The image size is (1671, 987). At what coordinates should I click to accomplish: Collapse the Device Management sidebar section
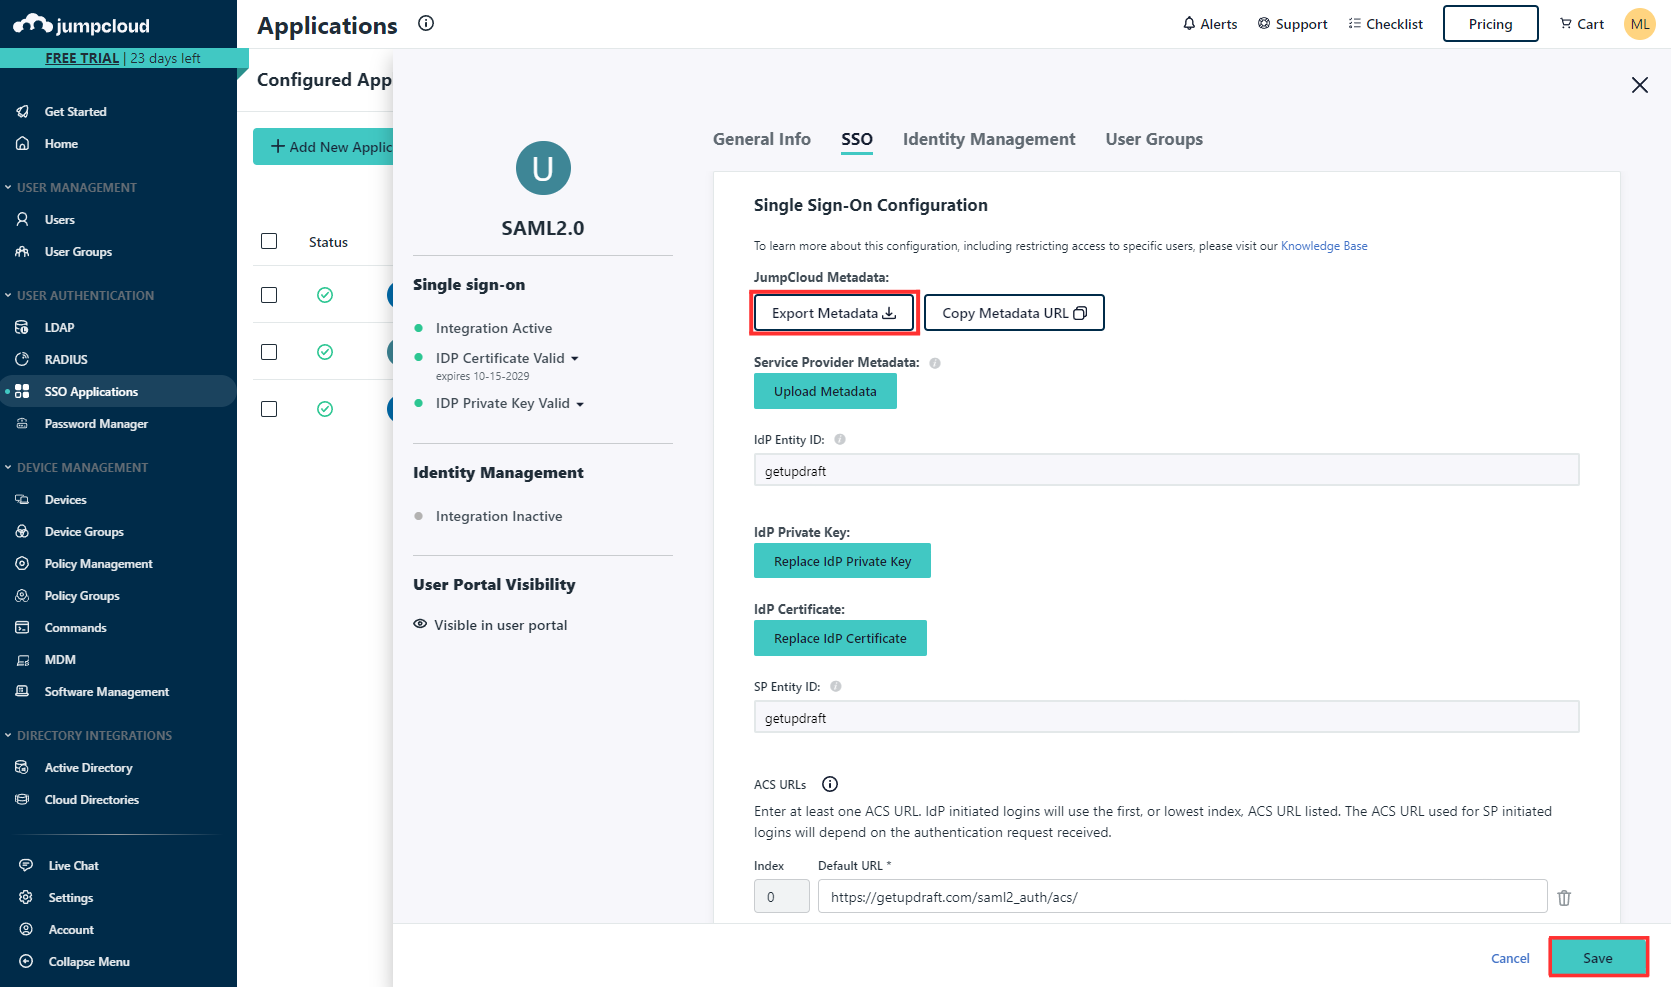pos(9,467)
